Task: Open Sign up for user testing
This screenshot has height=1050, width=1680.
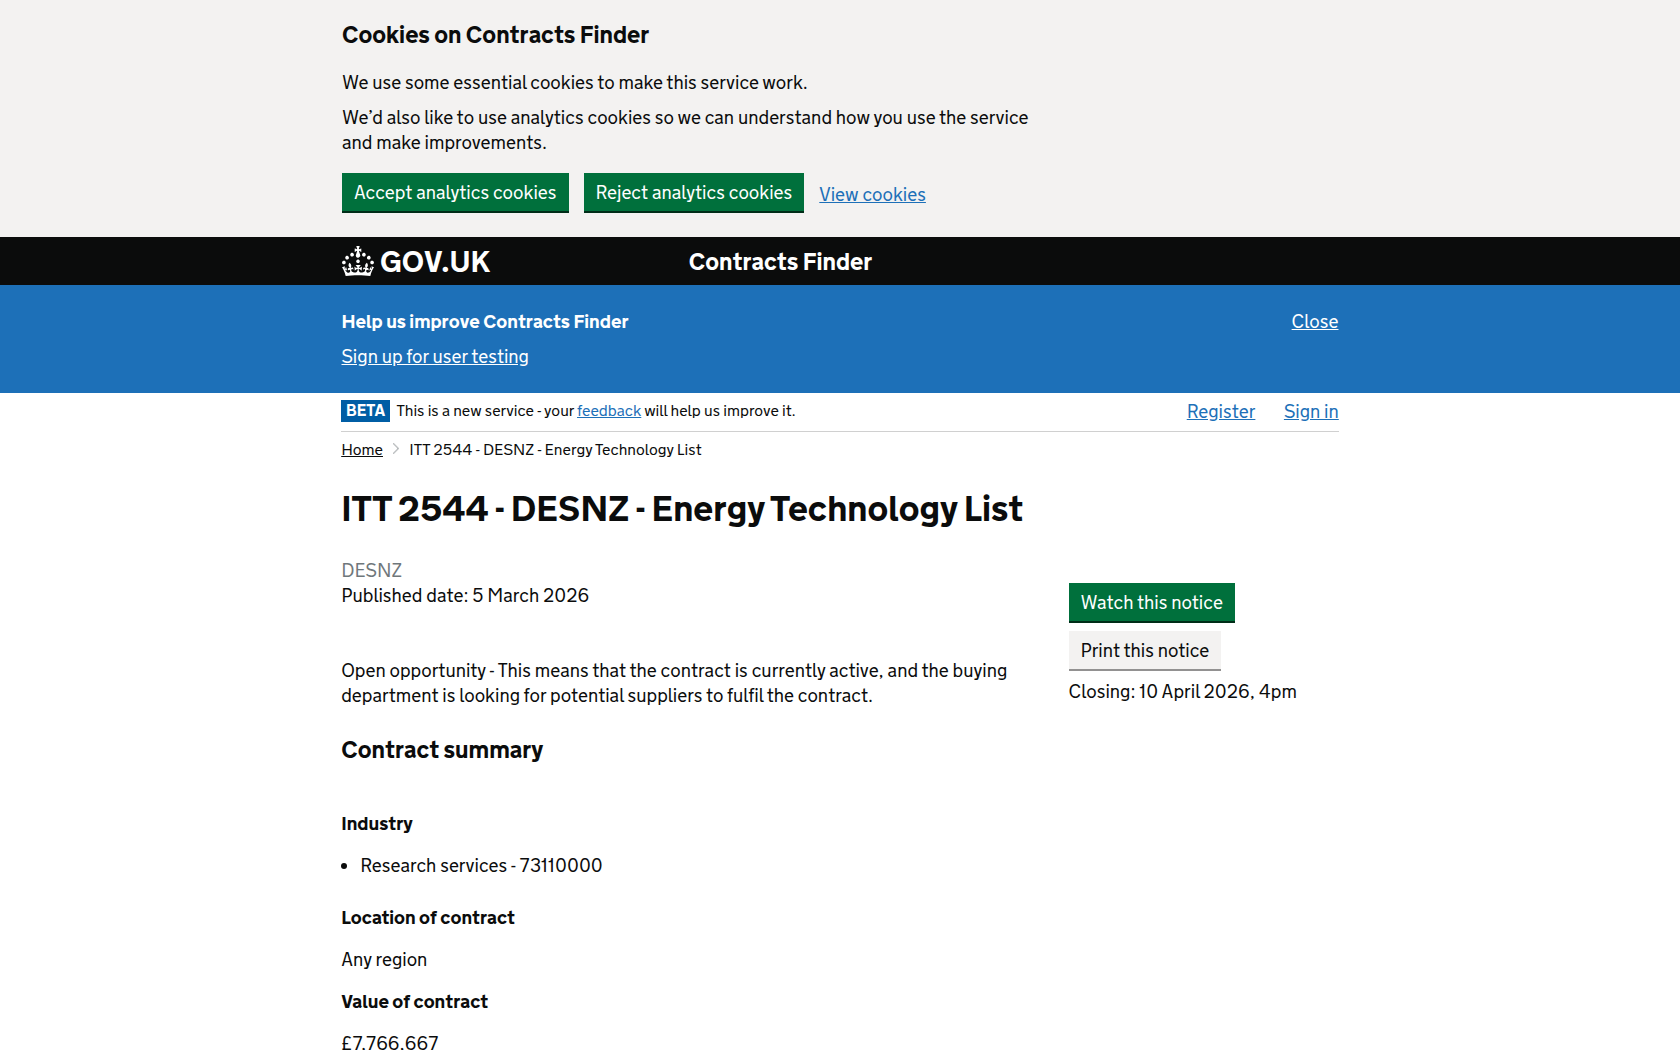Action: click(x=435, y=357)
